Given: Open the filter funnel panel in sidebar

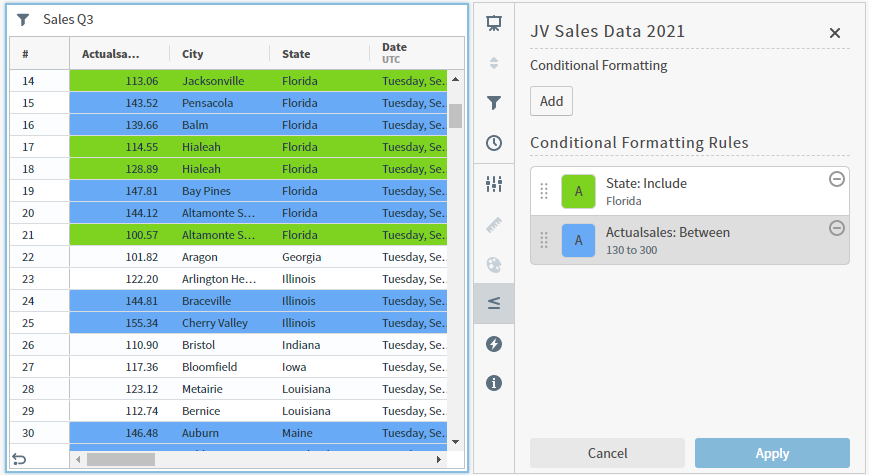Looking at the screenshot, I should 494,103.
